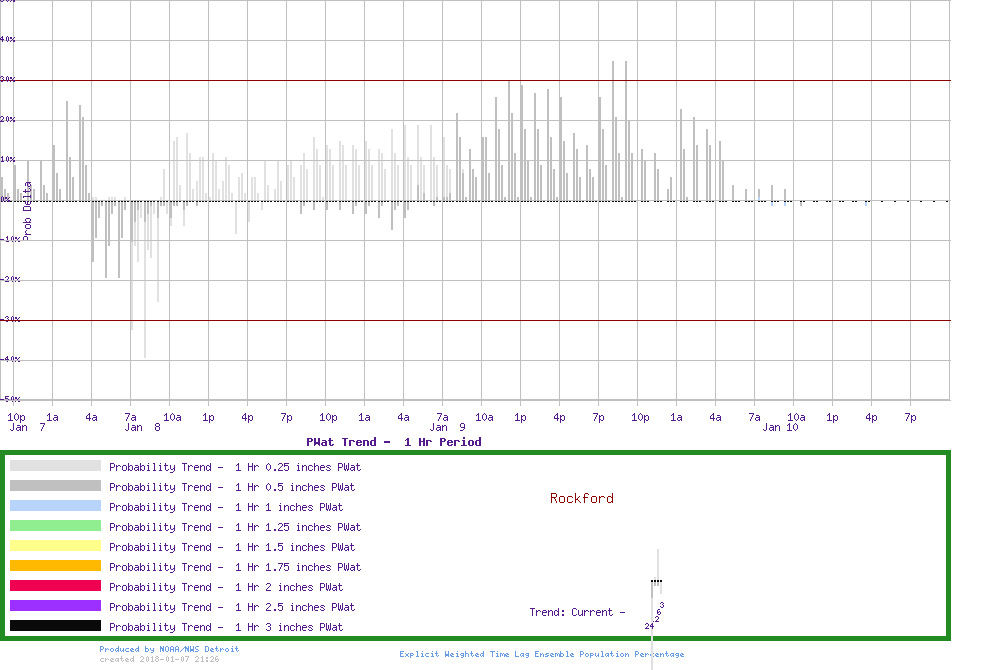Click the light blue 1 inches PWat swatch
The image size is (1000, 670).
[55, 506]
